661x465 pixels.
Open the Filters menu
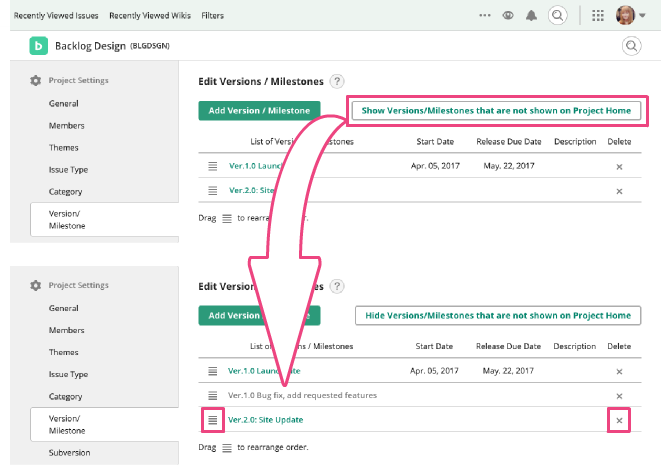212,16
